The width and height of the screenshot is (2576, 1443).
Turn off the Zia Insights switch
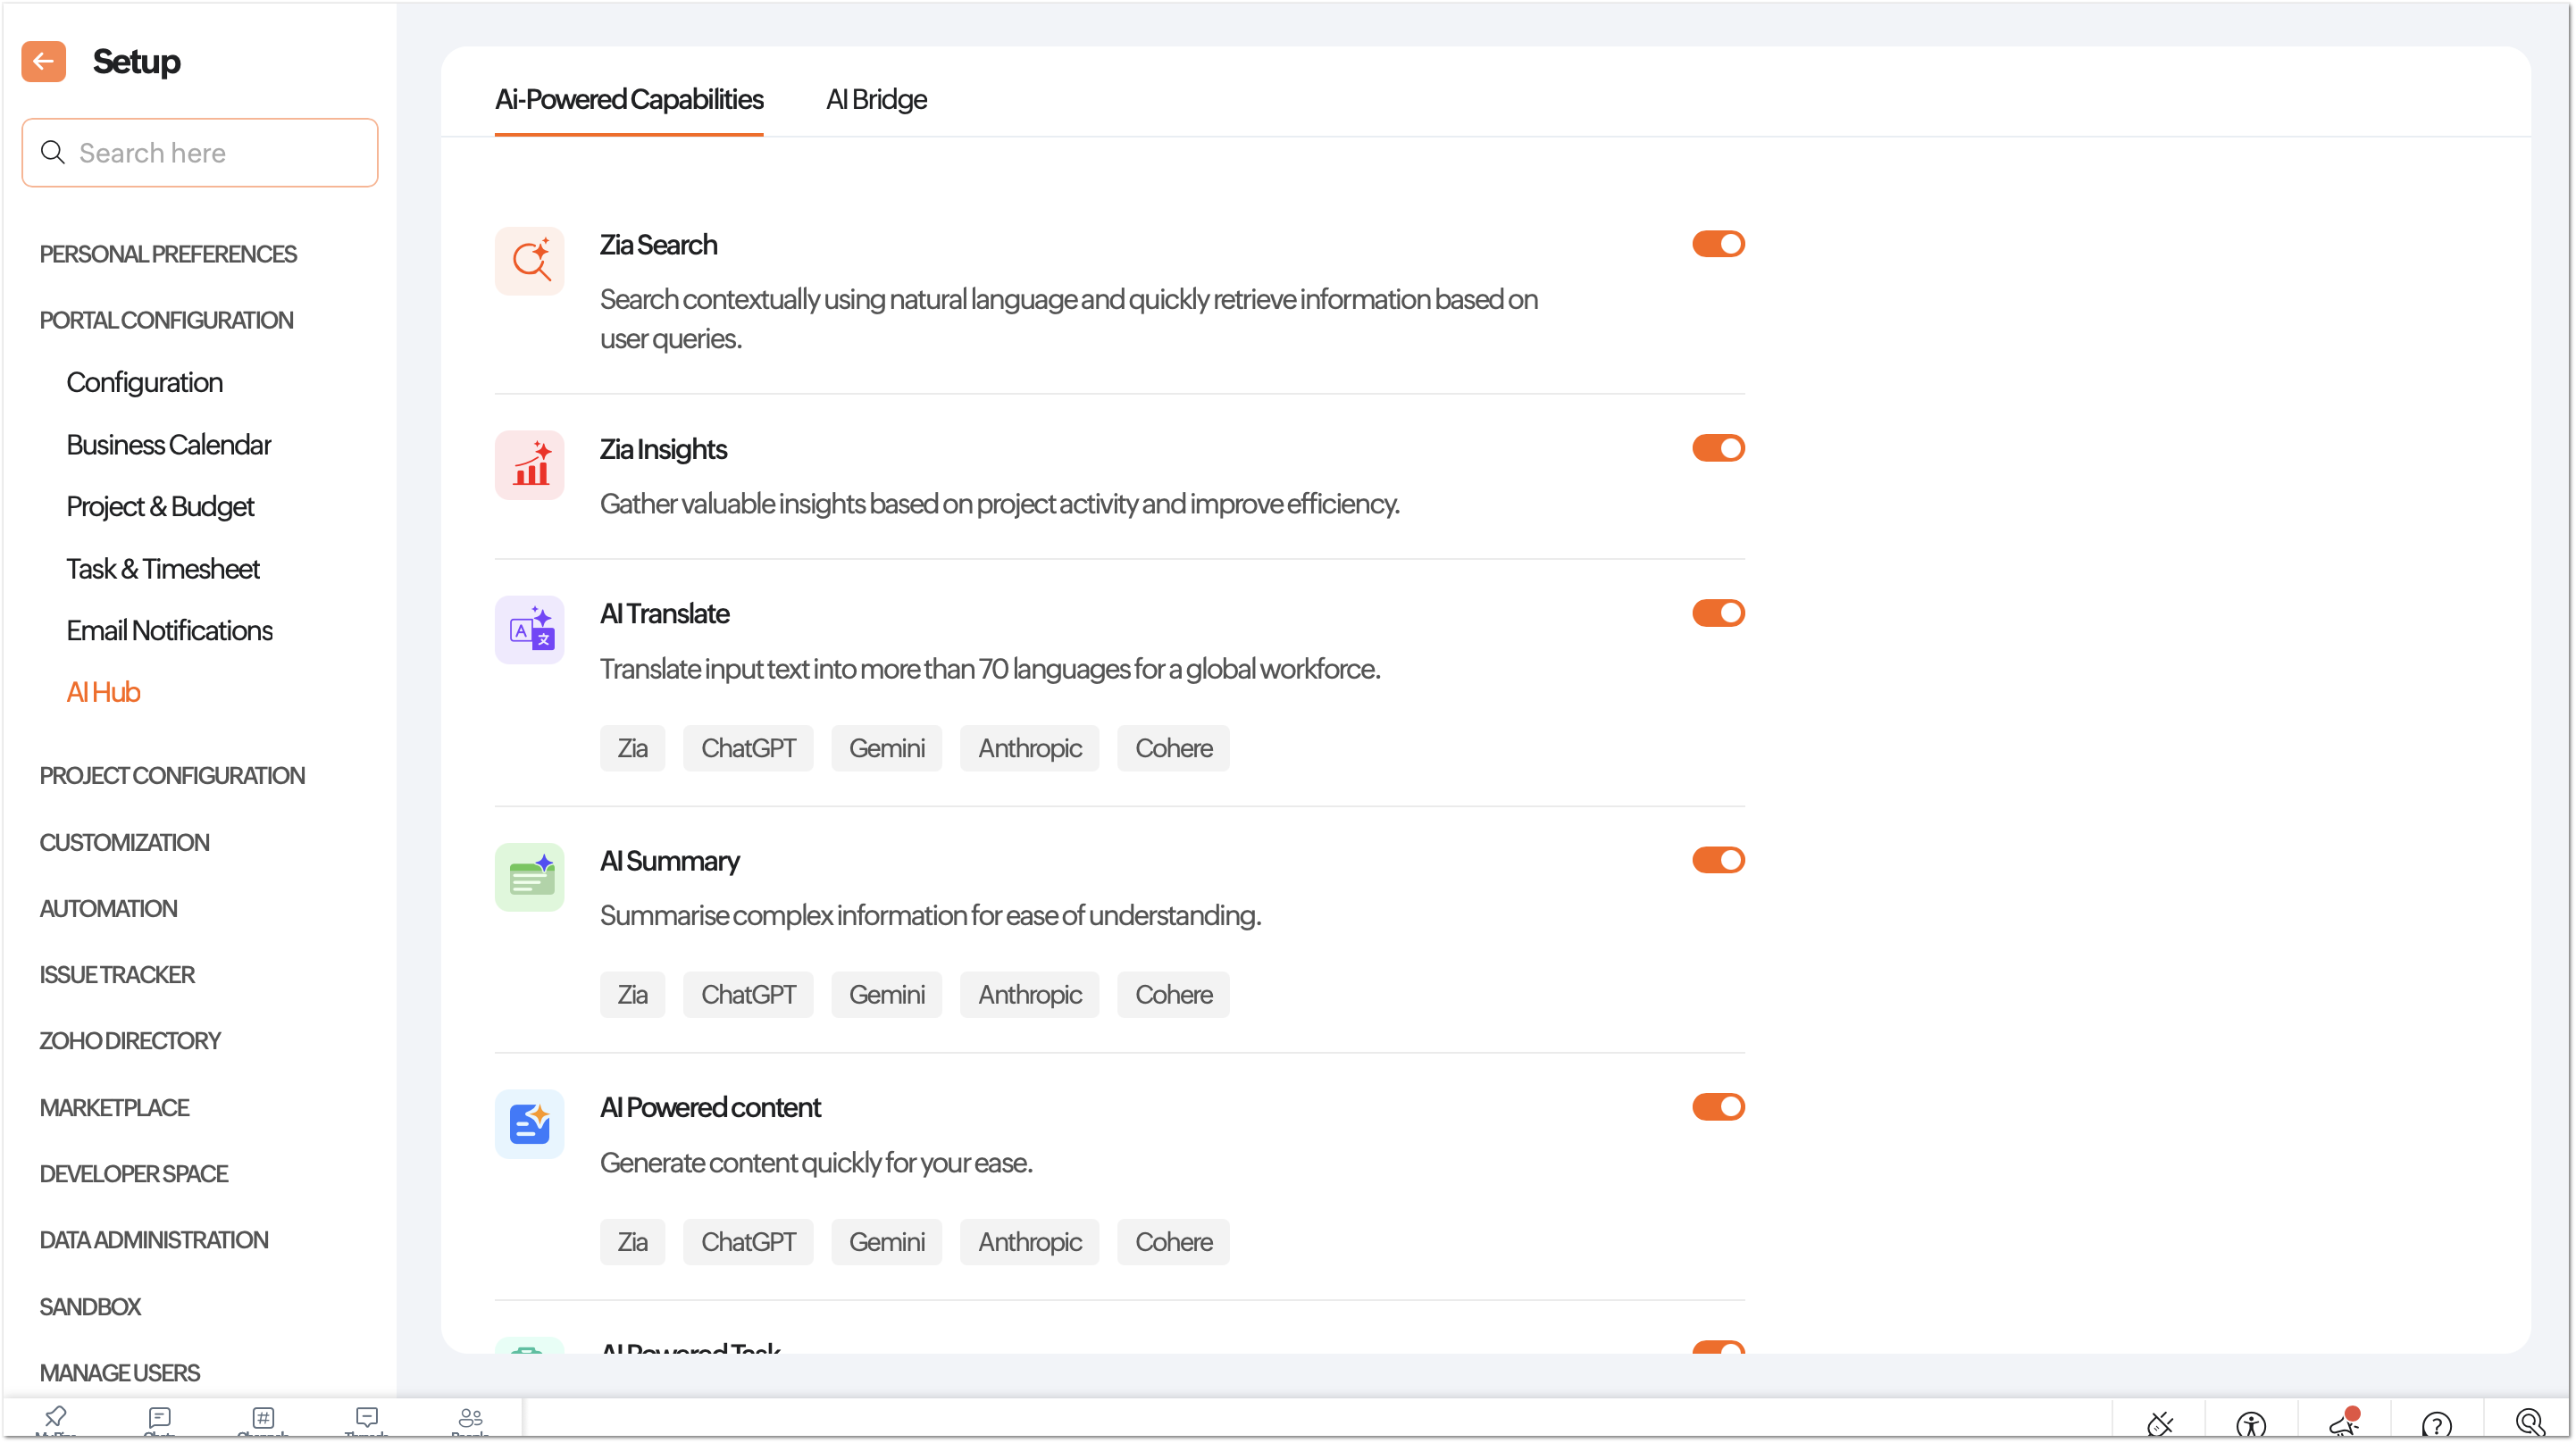(x=1717, y=448)
